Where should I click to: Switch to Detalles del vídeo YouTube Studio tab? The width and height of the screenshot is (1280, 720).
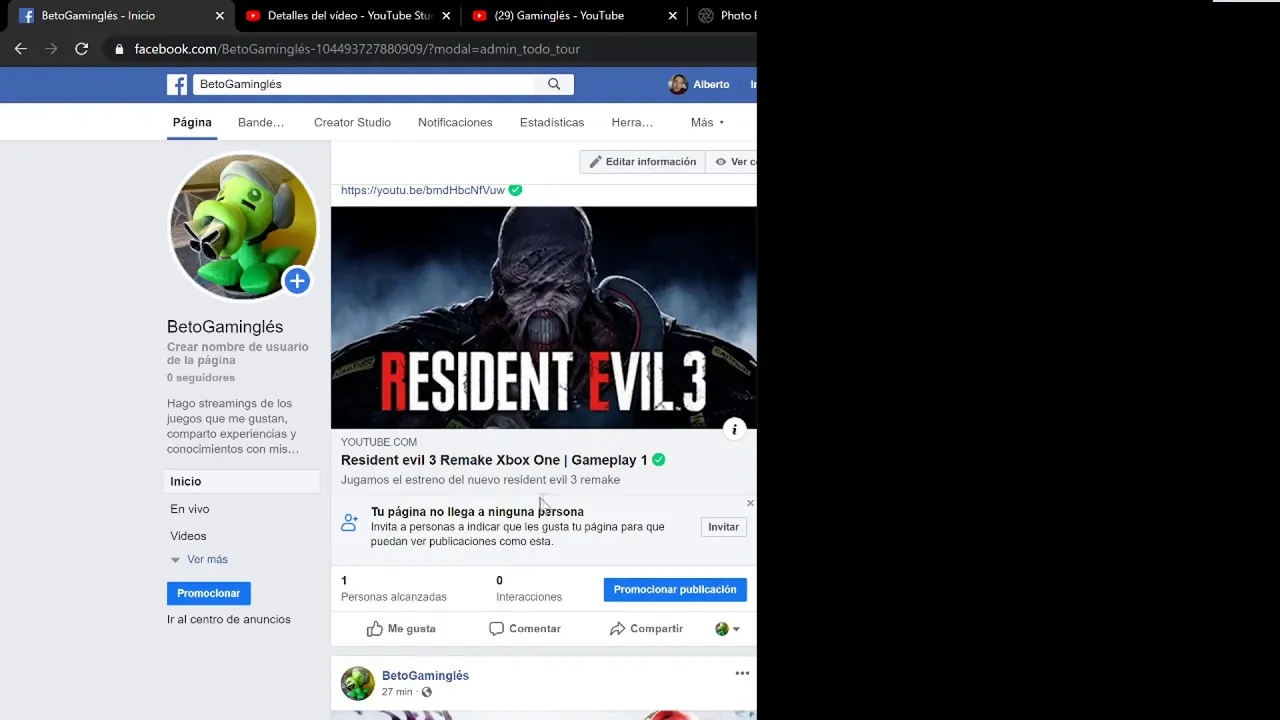pyautogui.click(x=348, y=16)
